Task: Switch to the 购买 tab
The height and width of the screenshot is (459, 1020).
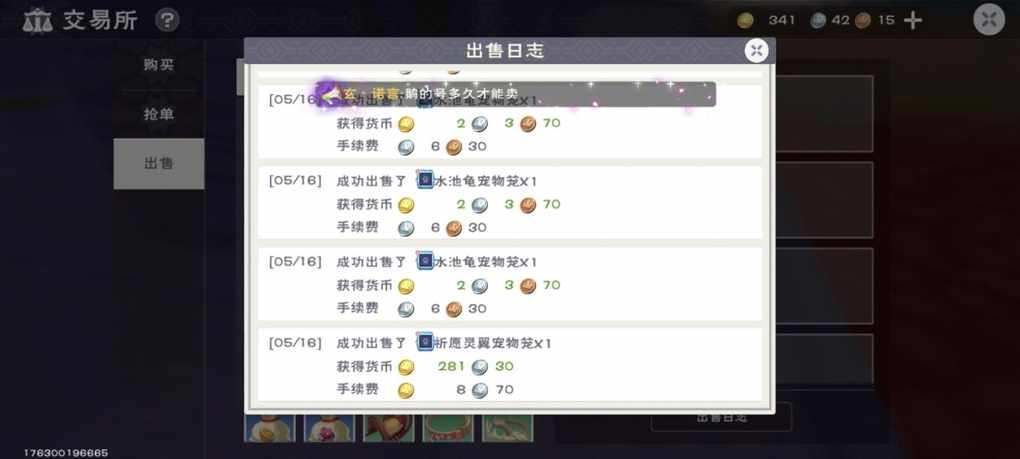Action: pyautogui.click(x=159, y=65)
